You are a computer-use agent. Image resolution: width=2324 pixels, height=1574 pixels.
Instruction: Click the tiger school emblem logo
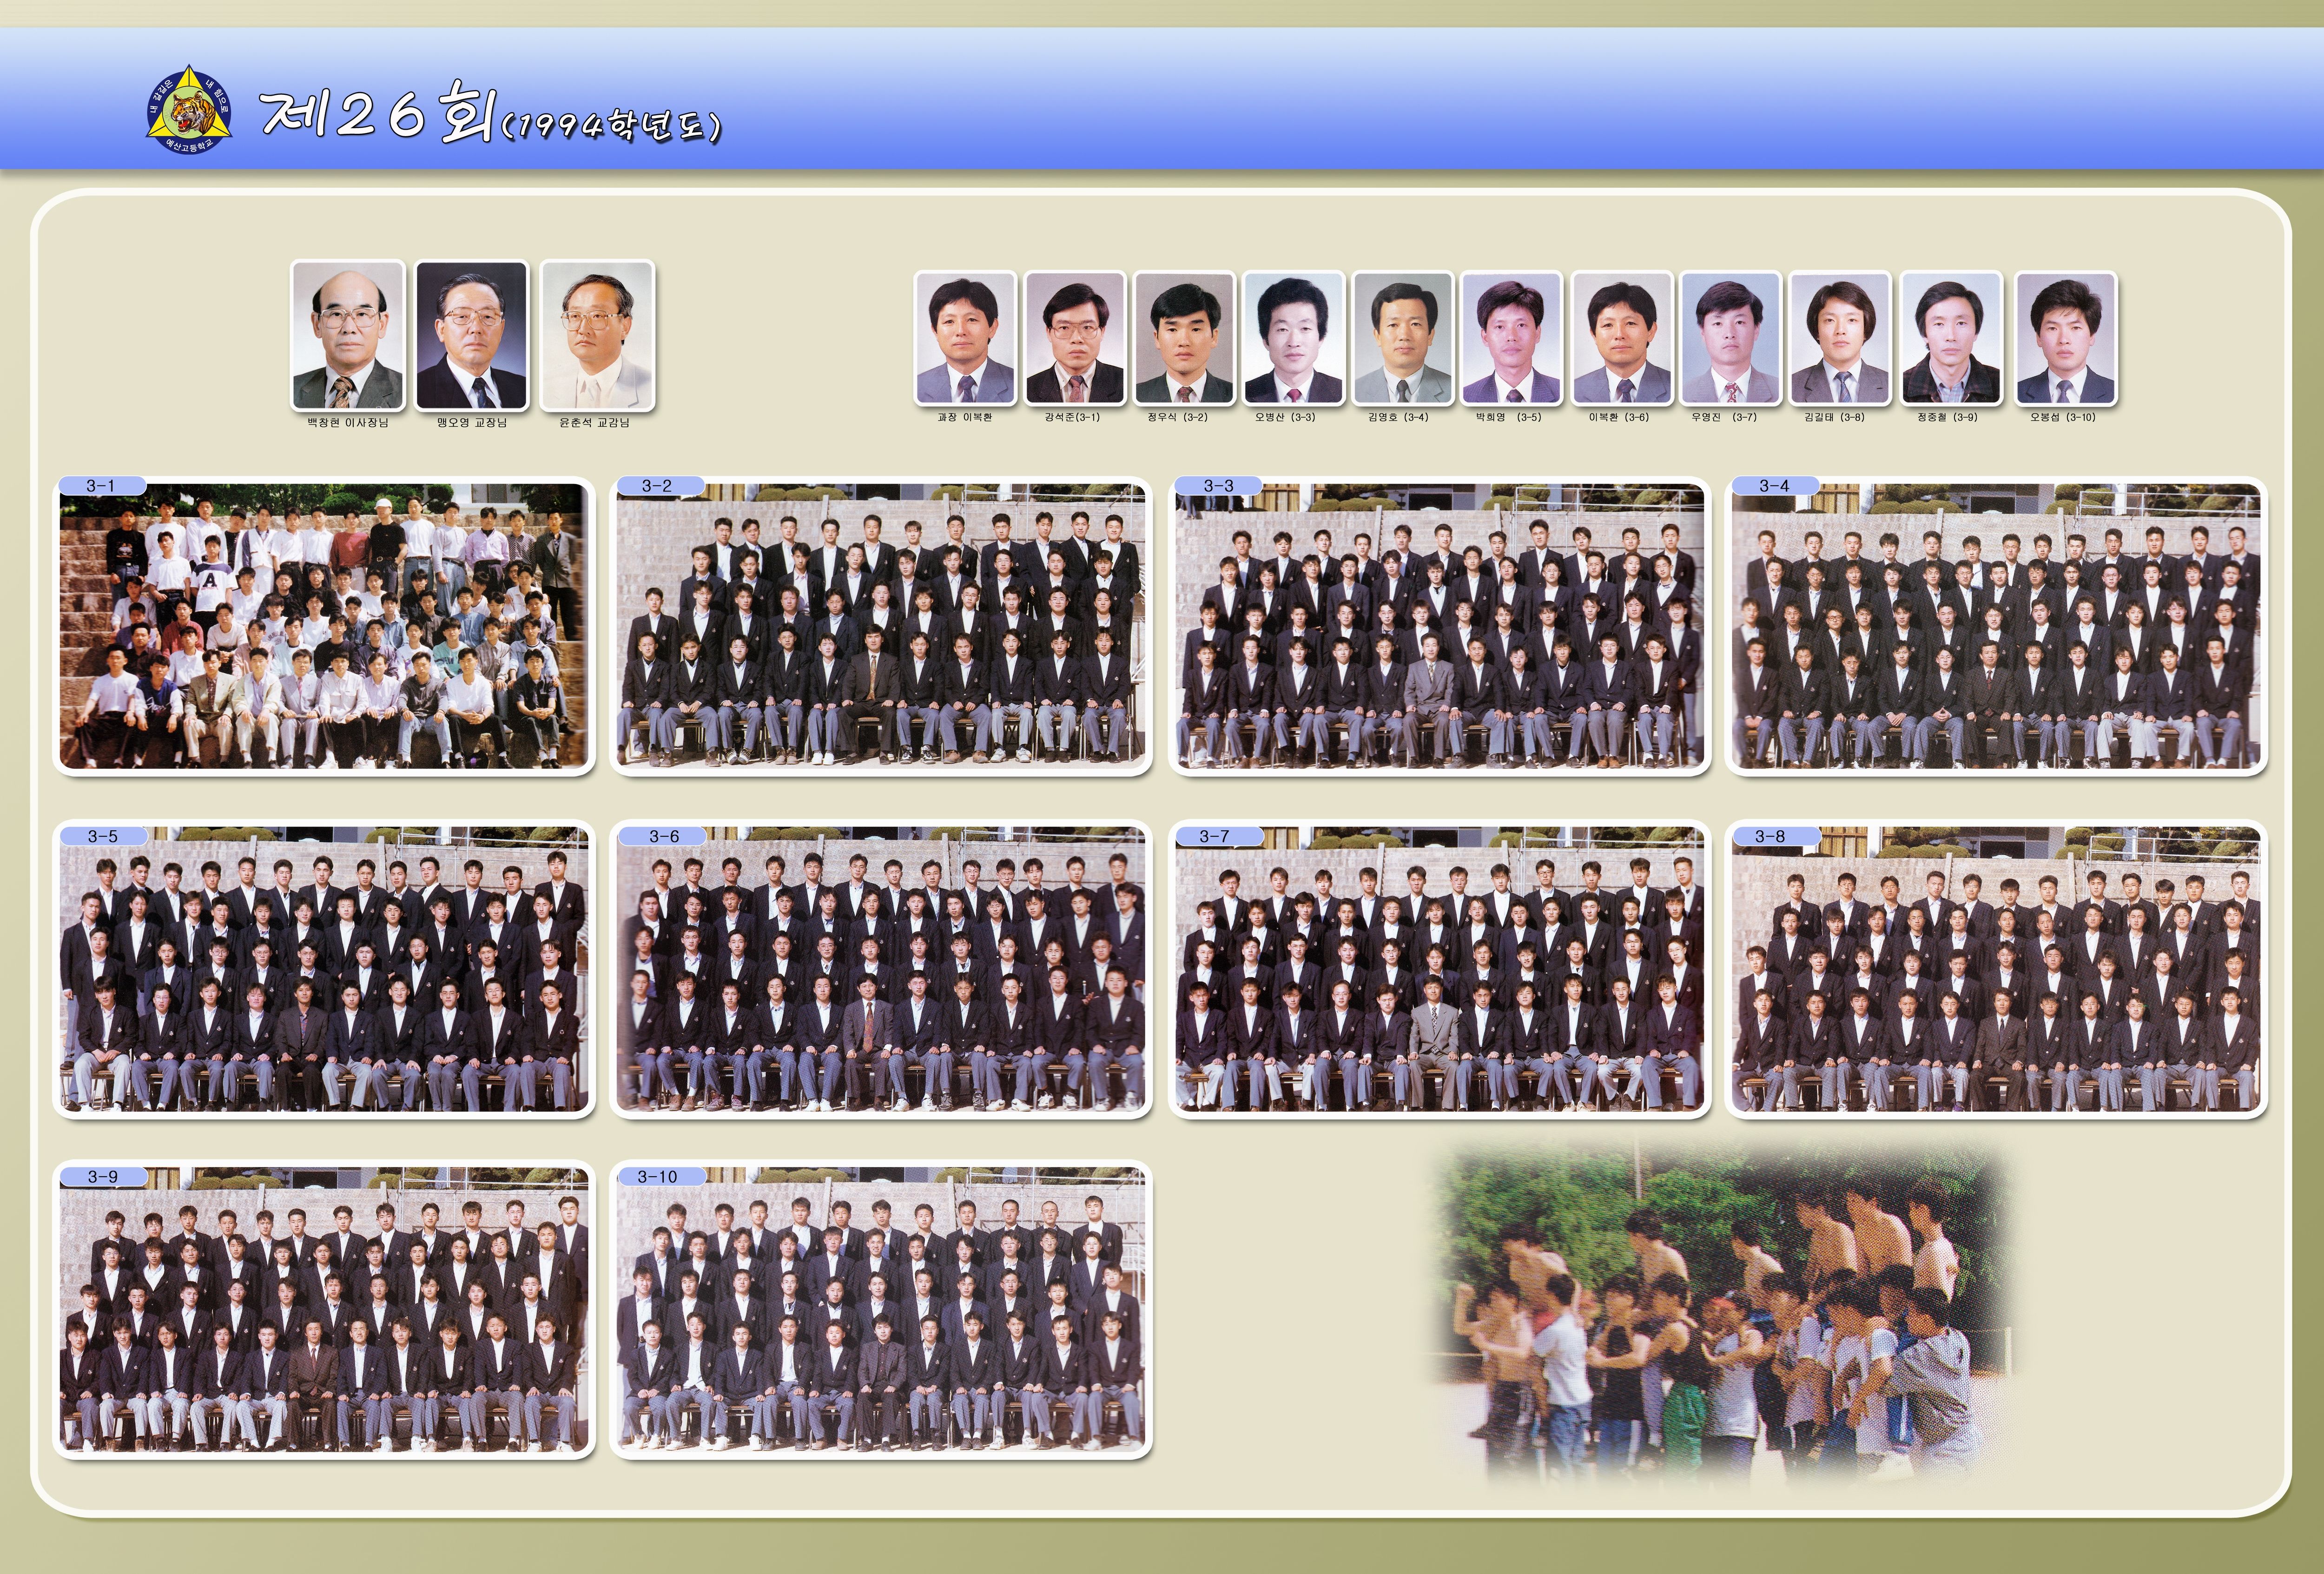[x=189, y=110]
